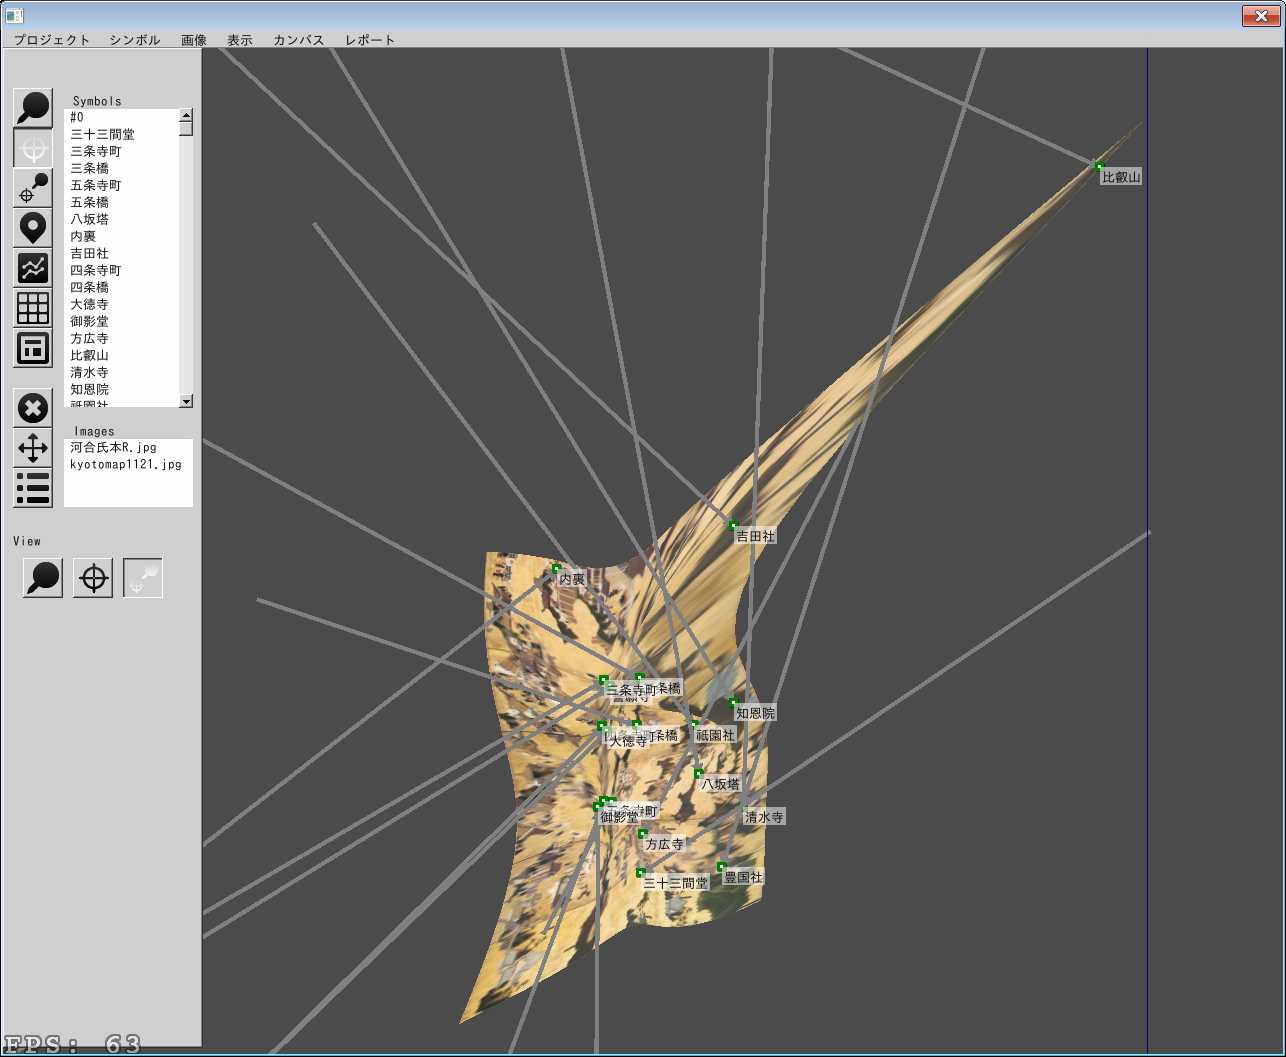Select 五条橋 in the Symbols list
1286x1057 pixels.
(122, 202)
